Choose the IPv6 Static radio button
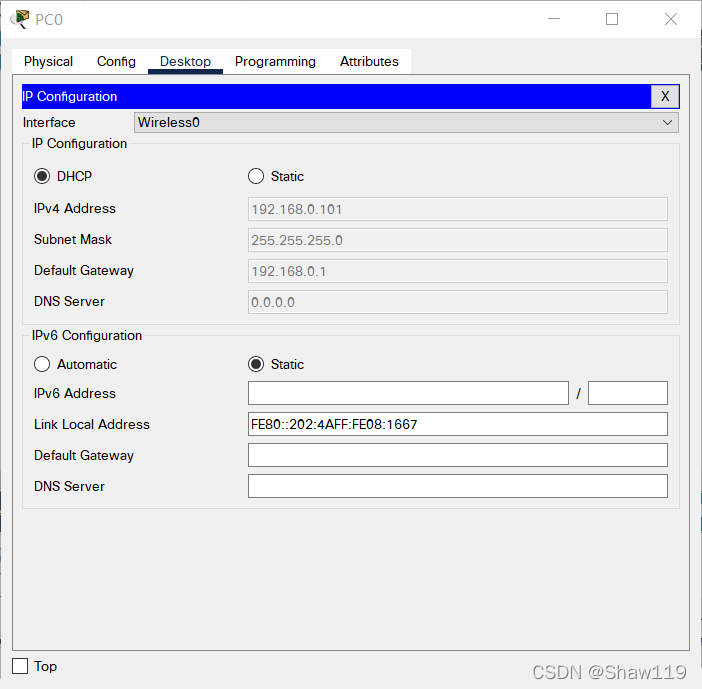The height and width of the screenshot is (689, 702). point(256,364)
